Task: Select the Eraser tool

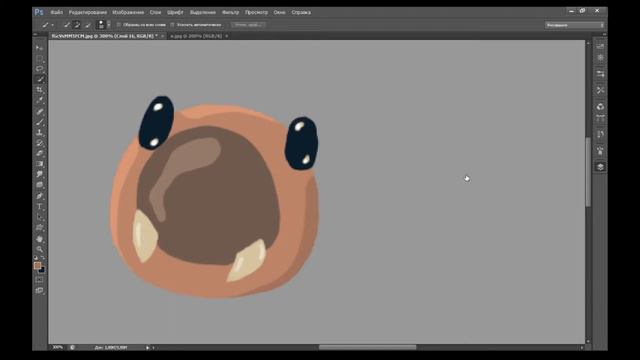Action: click(40, 153)
